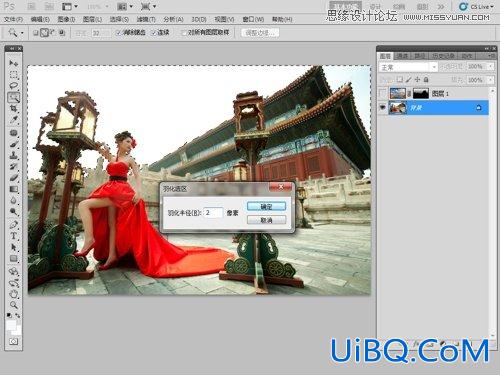Screen dimensions: 500x375
Task: Select the Zoom tool in toolbox
Action: [14, 305]
